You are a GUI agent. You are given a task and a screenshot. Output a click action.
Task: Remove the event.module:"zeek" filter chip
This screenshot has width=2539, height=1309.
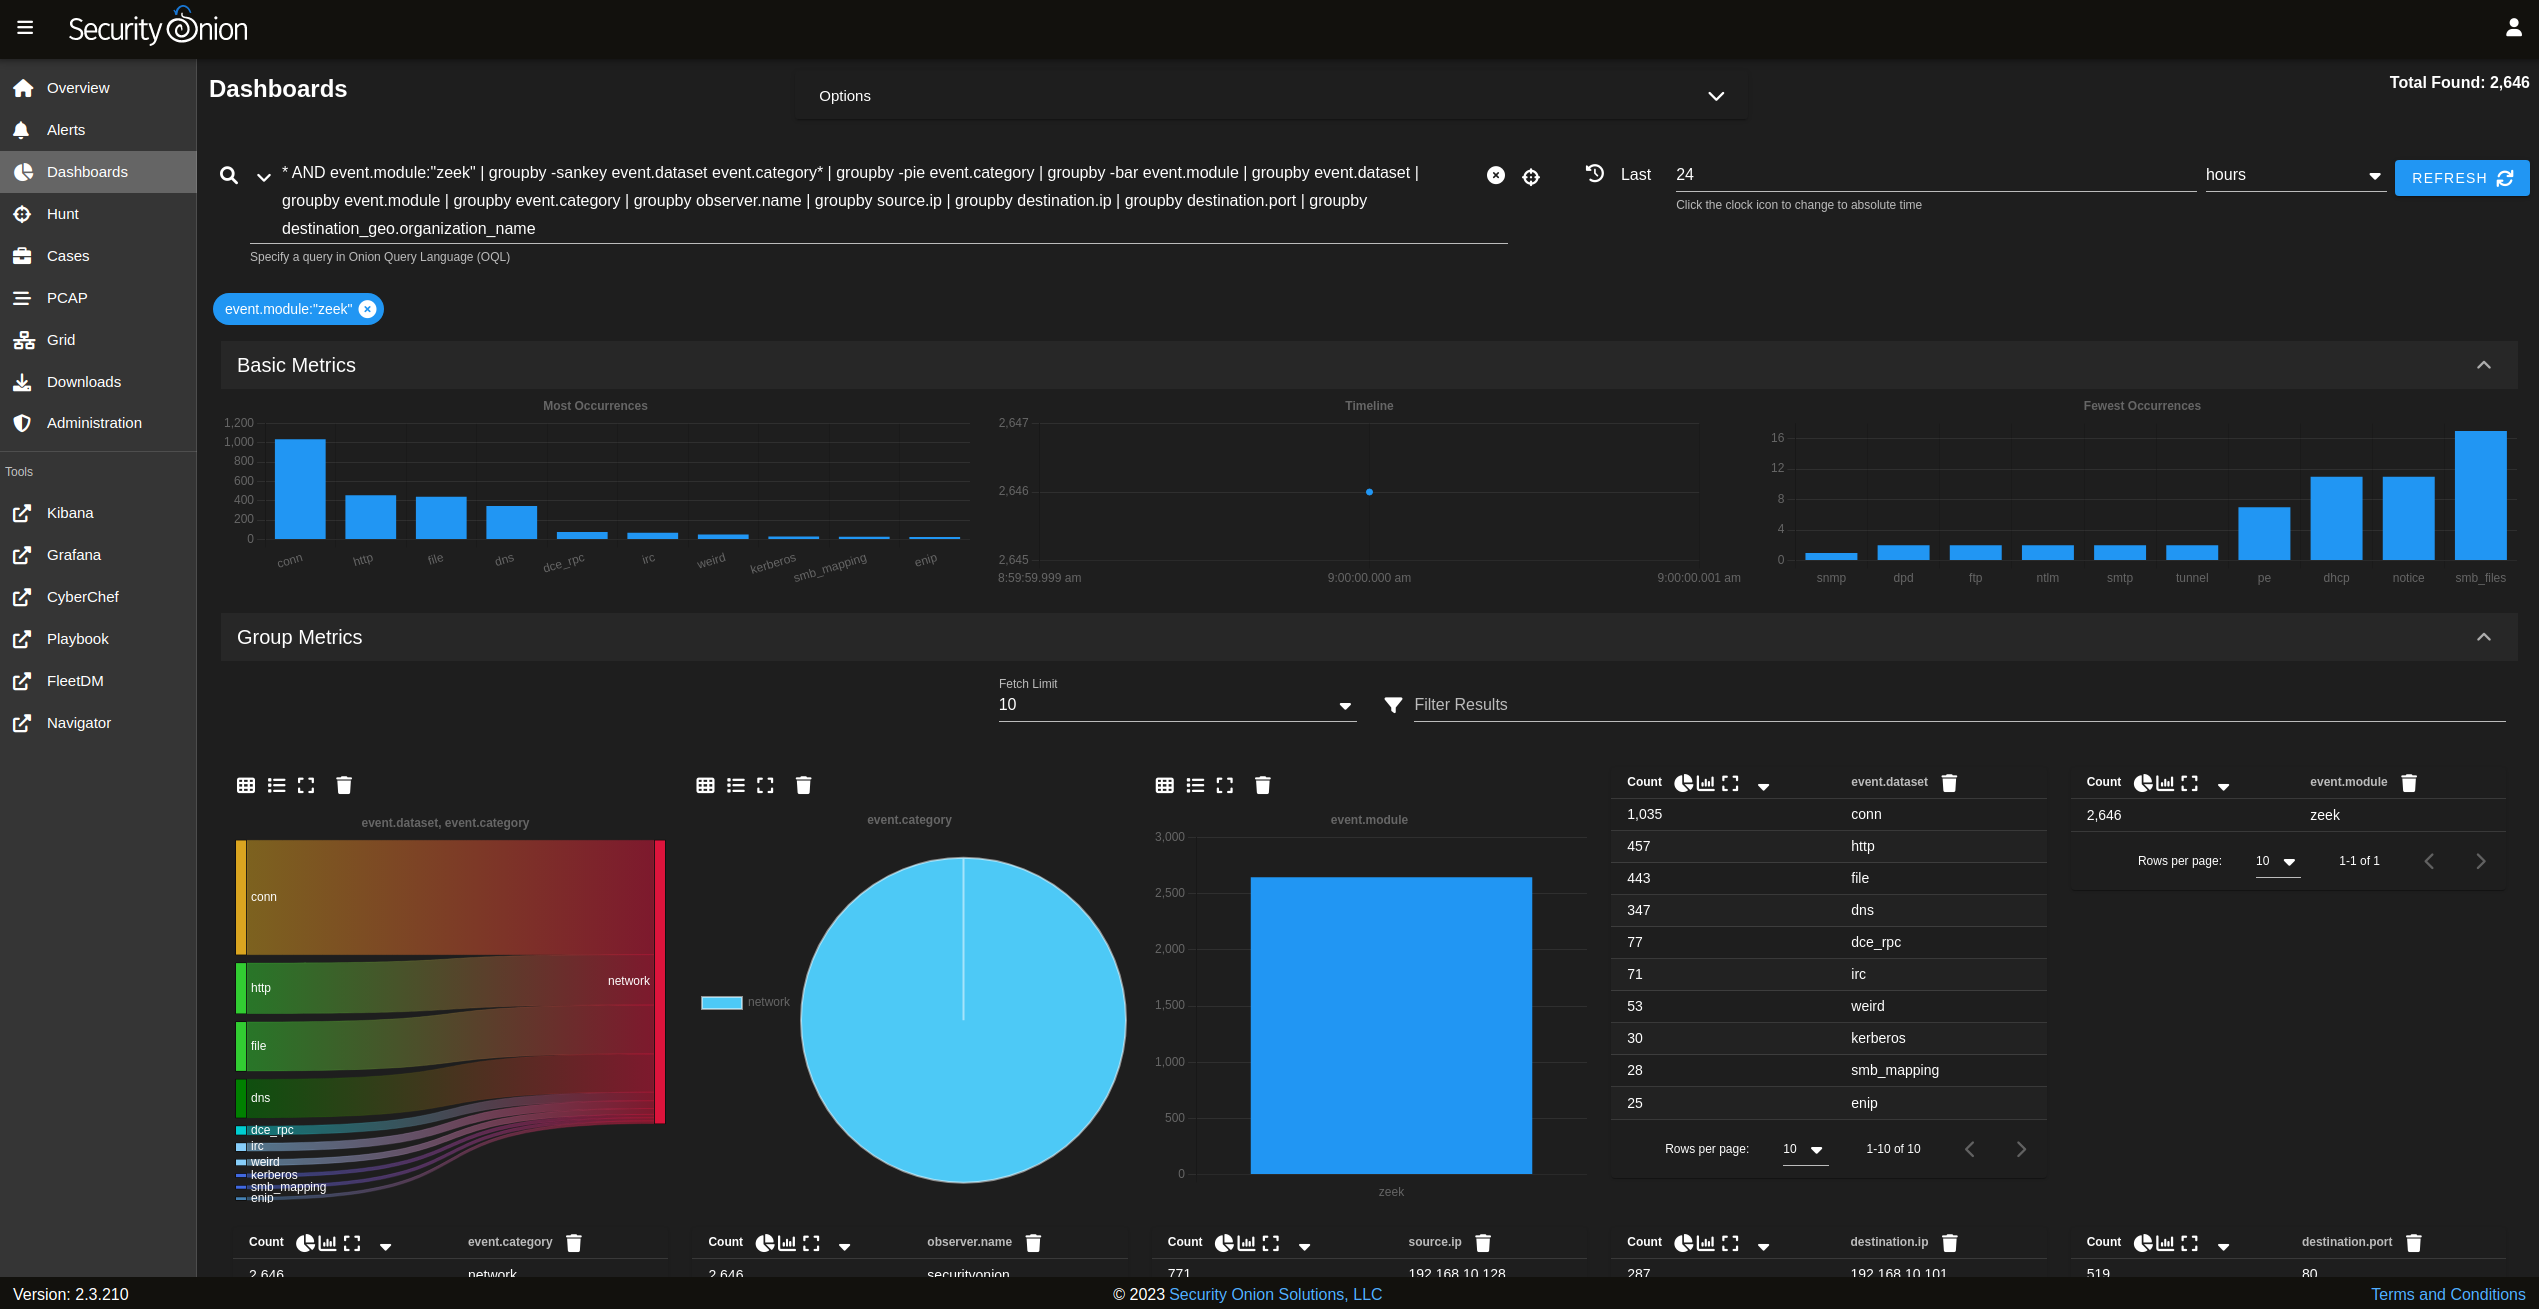(367, 308)
